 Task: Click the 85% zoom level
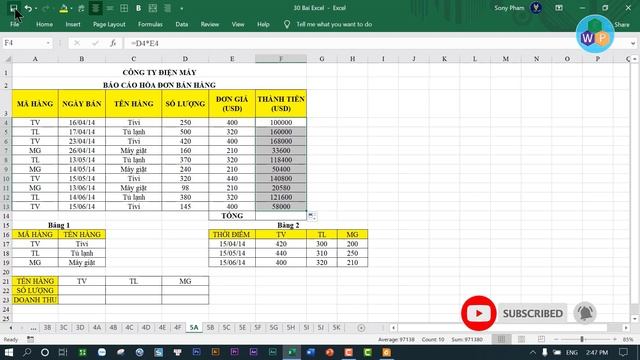coord(628,339)
